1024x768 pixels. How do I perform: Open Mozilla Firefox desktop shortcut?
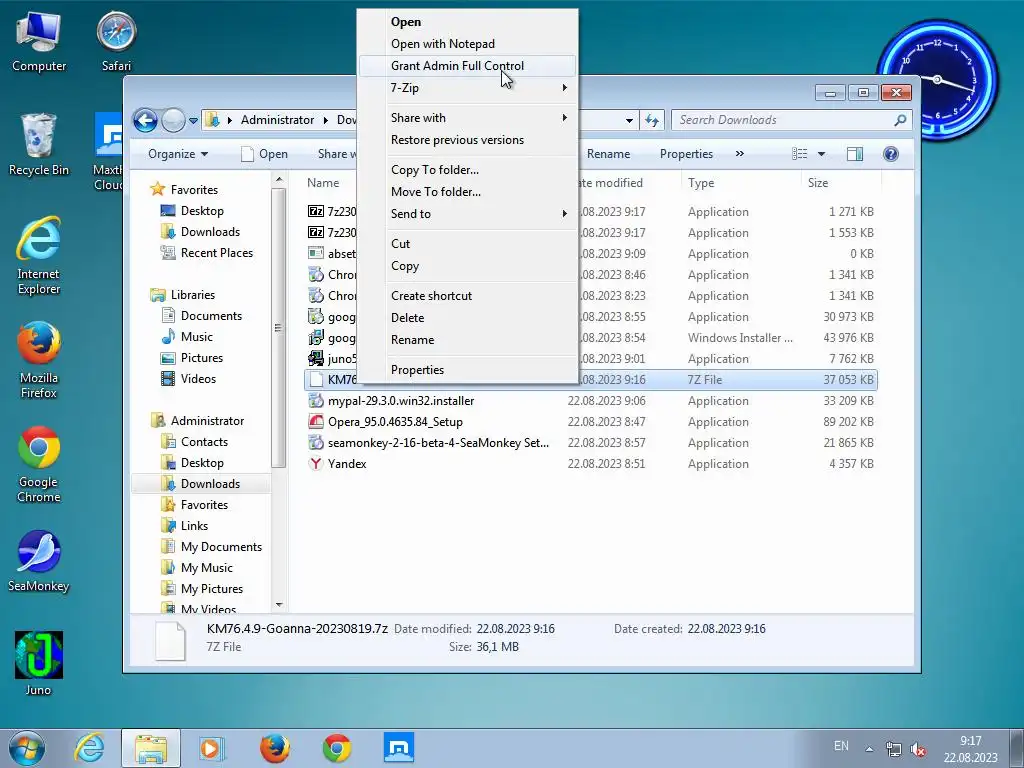[x=39, y=360]
